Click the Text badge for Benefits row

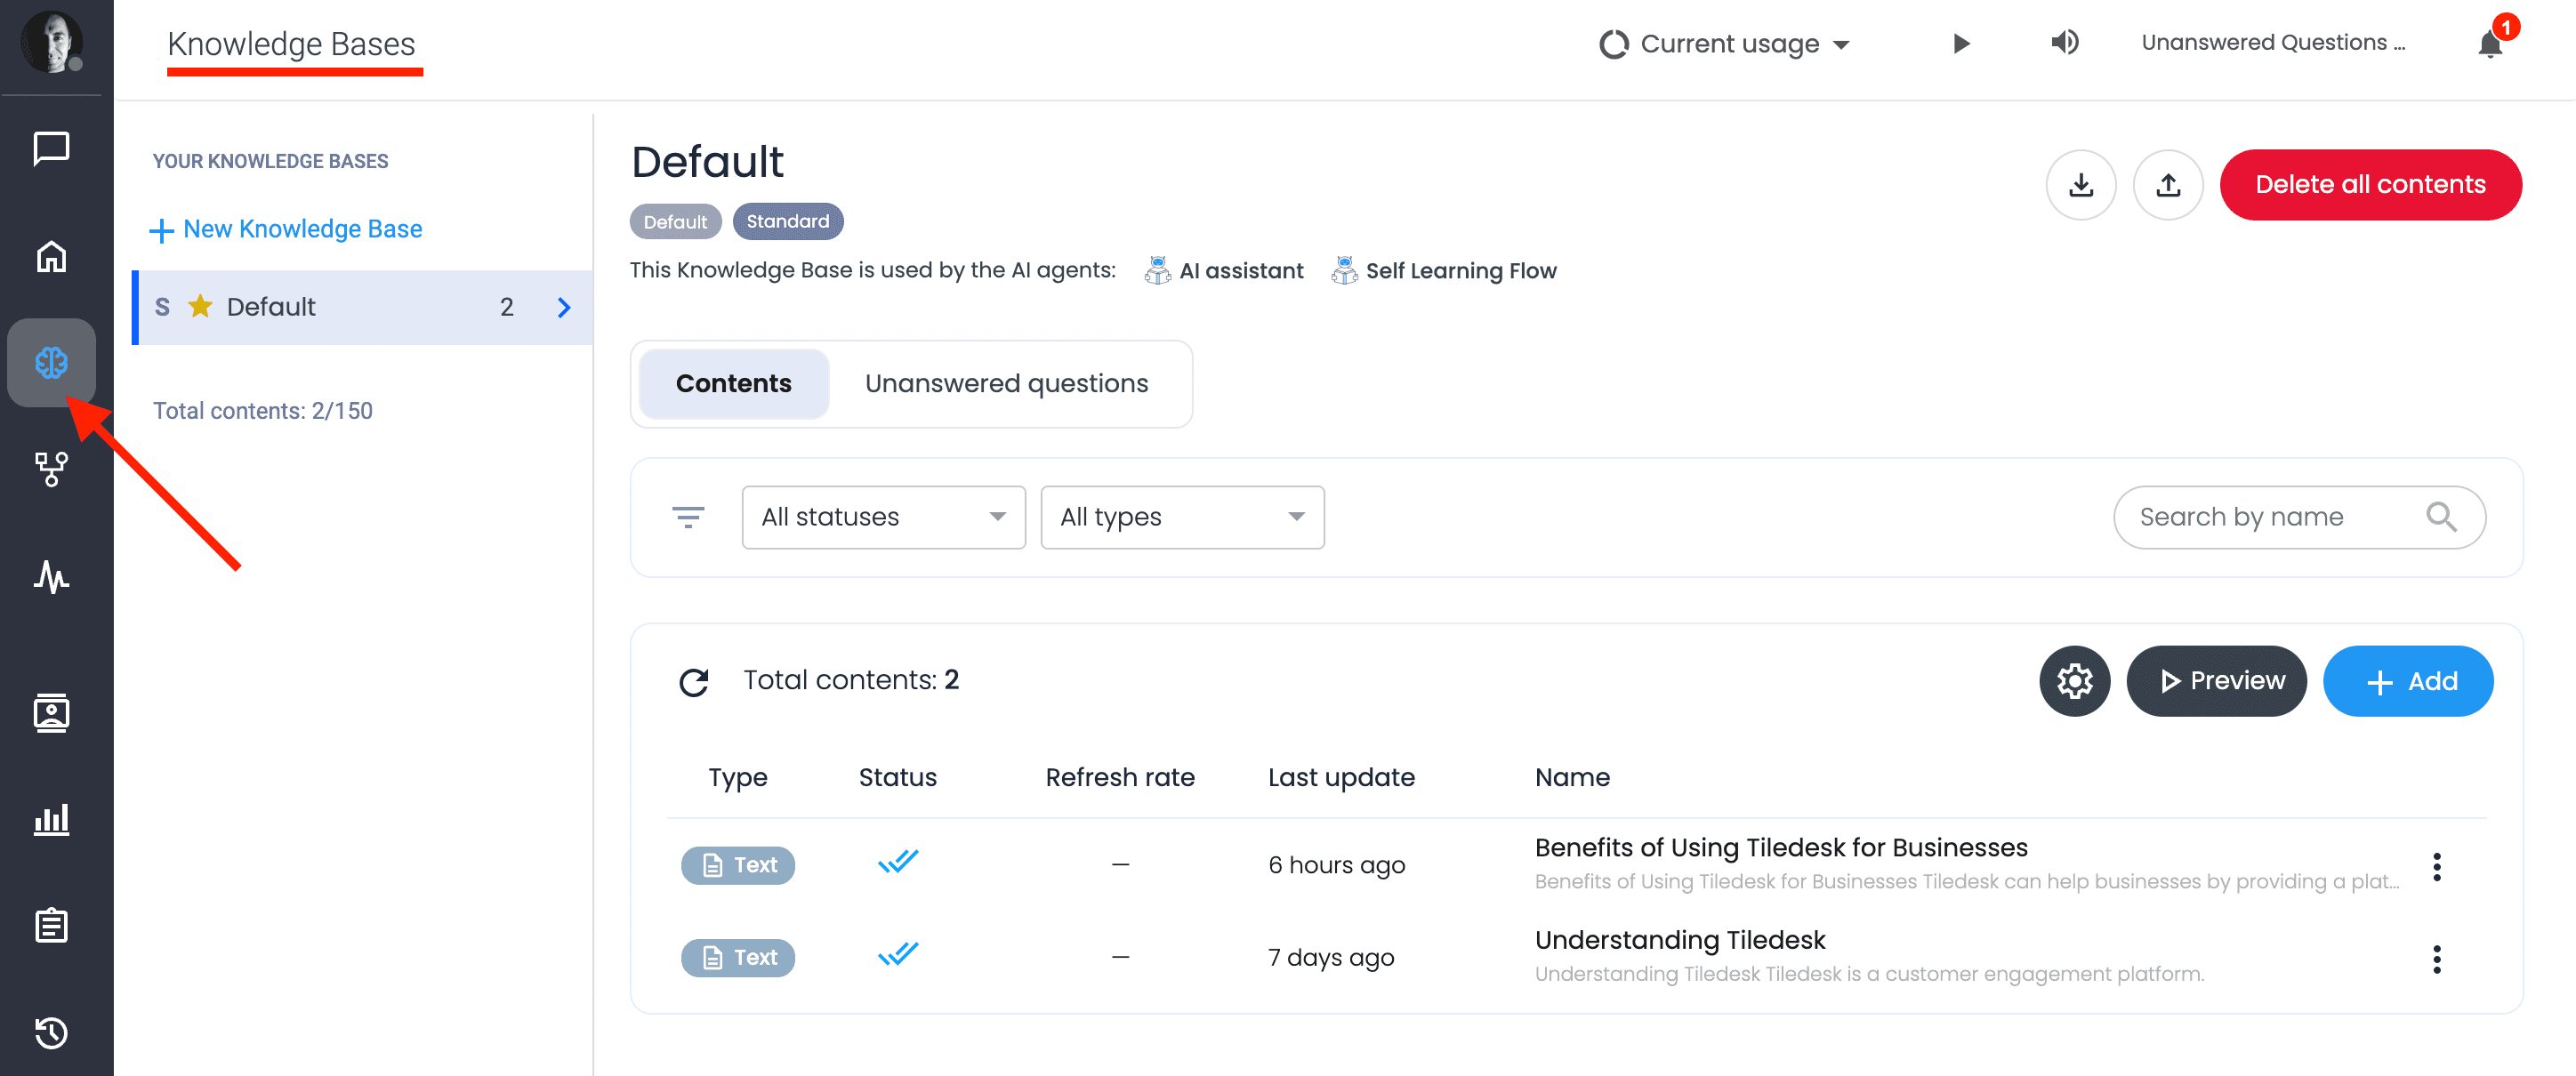(738, 865)
